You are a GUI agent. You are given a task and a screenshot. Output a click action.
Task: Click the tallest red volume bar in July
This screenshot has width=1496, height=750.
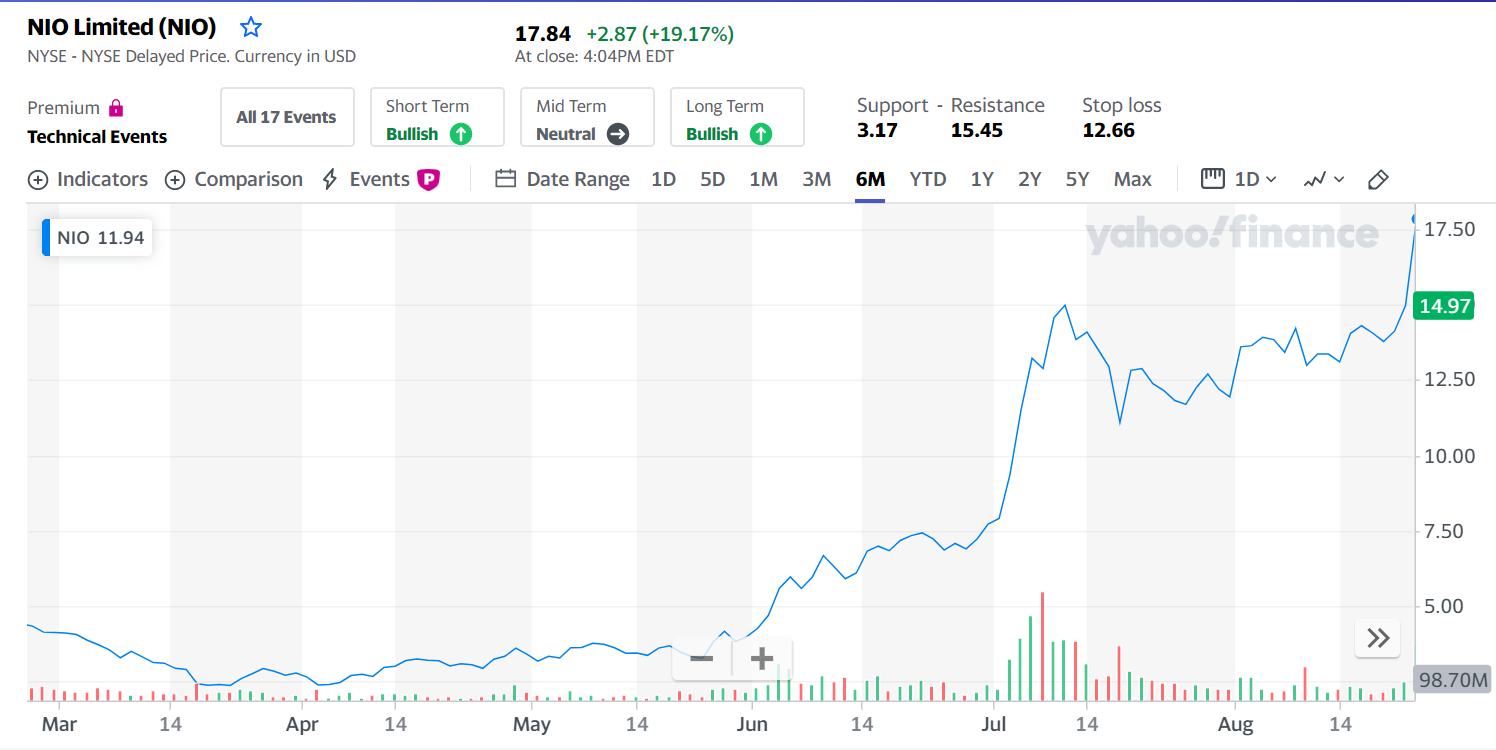[1042, 647]
